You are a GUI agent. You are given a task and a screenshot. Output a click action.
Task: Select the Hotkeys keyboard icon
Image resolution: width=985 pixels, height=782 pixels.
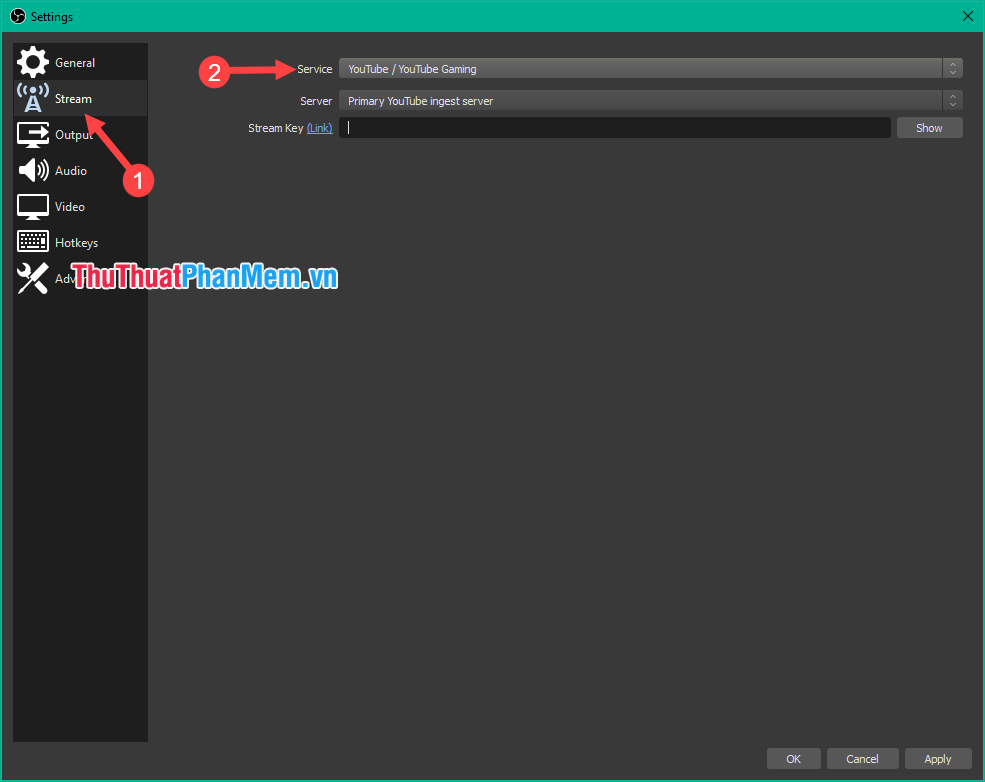tap(33, 241)
